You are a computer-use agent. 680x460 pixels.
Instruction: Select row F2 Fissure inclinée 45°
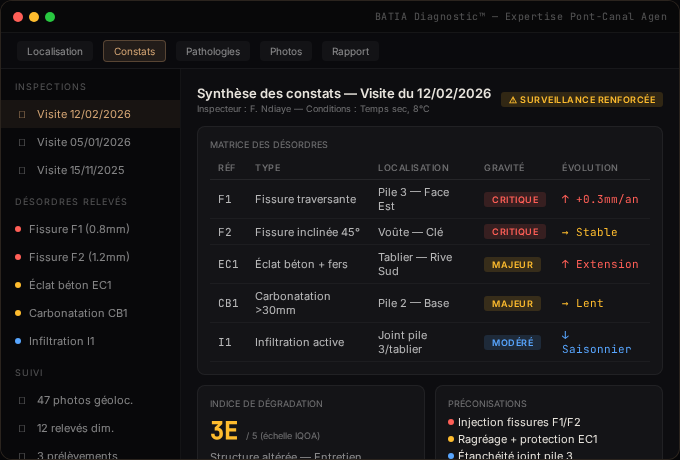click(x=430, y=232)
